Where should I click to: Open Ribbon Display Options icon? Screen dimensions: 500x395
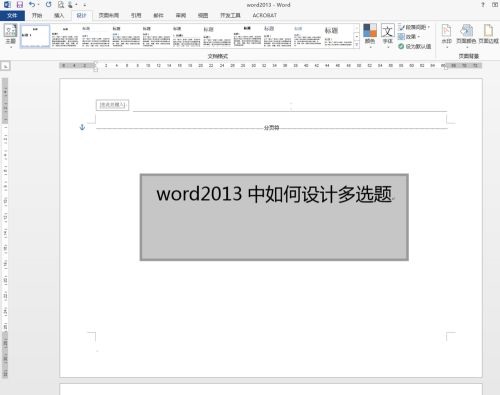click(x=495, y=5)
